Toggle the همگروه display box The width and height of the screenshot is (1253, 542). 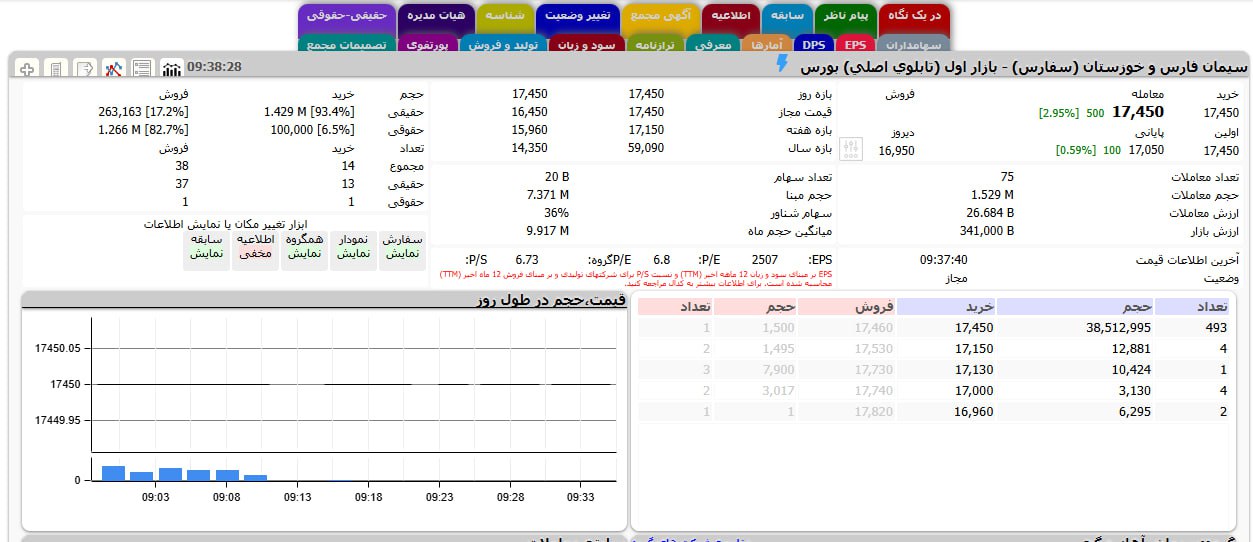coord(304,248)
